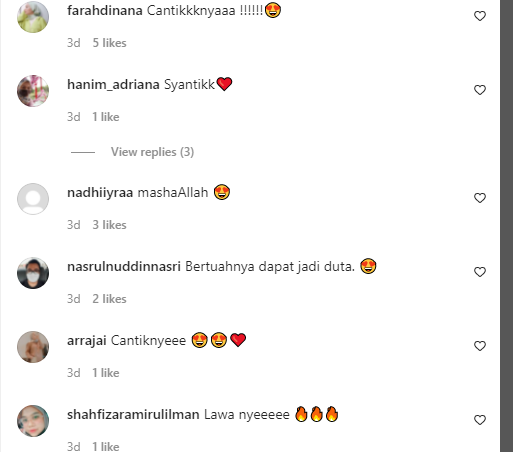Viewport: 513px width, 452px height.
Task: Open nasrulnuddinnasri username link
Action: coord(124,267)
